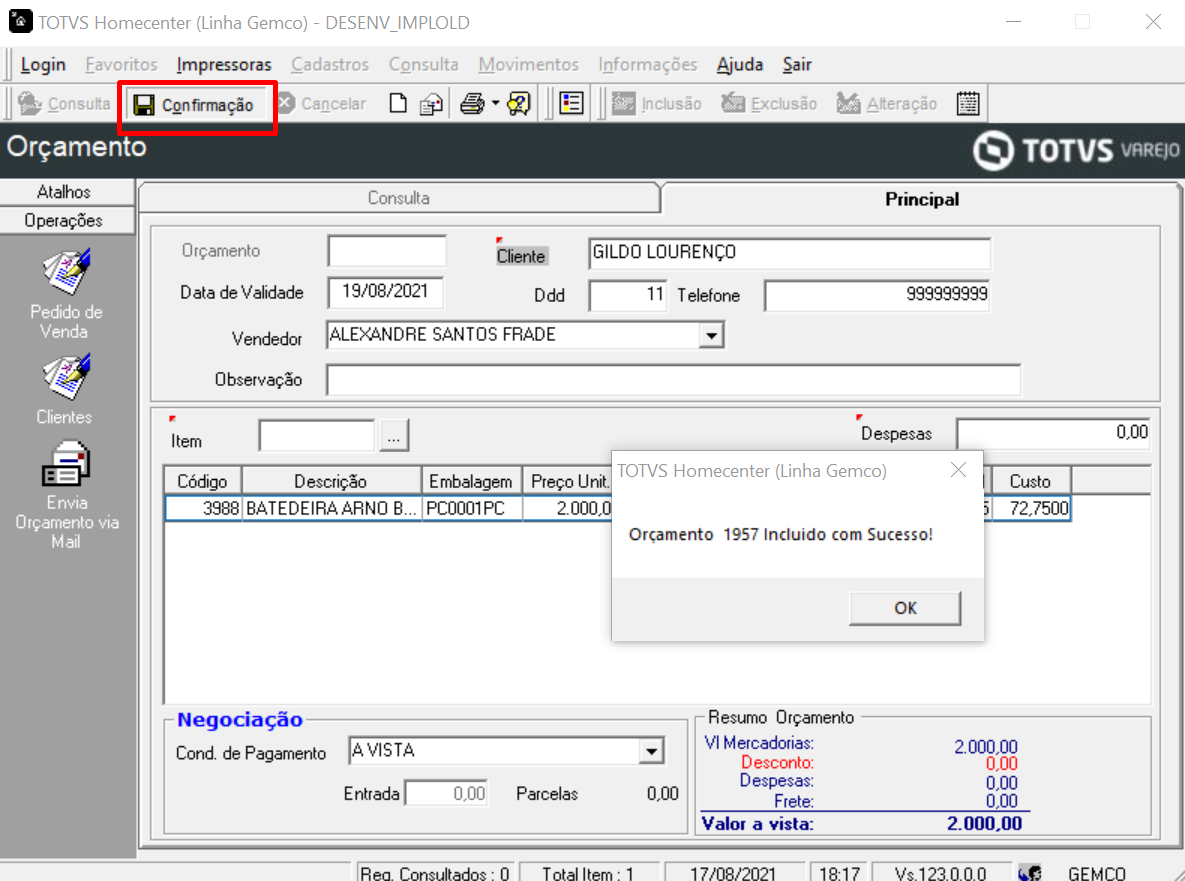
Task: Select the Operações side panel
Action: pyautogui.click(x=67, y=221)
